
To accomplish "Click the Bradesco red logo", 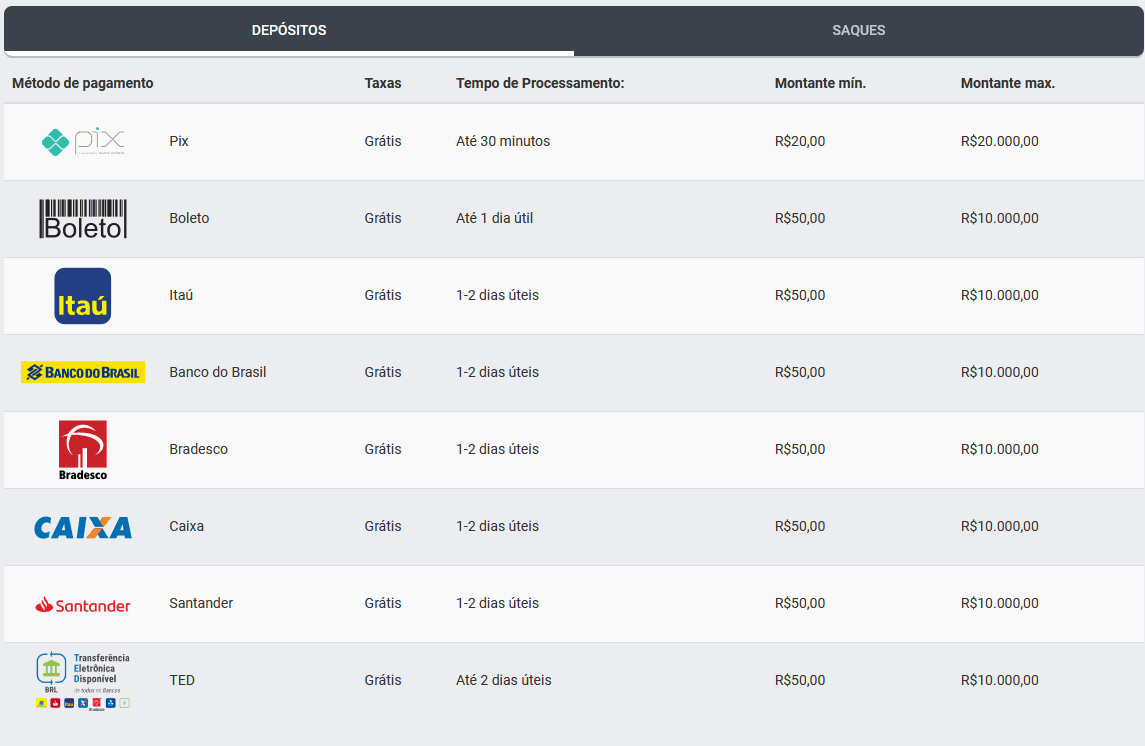I will tap(83, 450).
